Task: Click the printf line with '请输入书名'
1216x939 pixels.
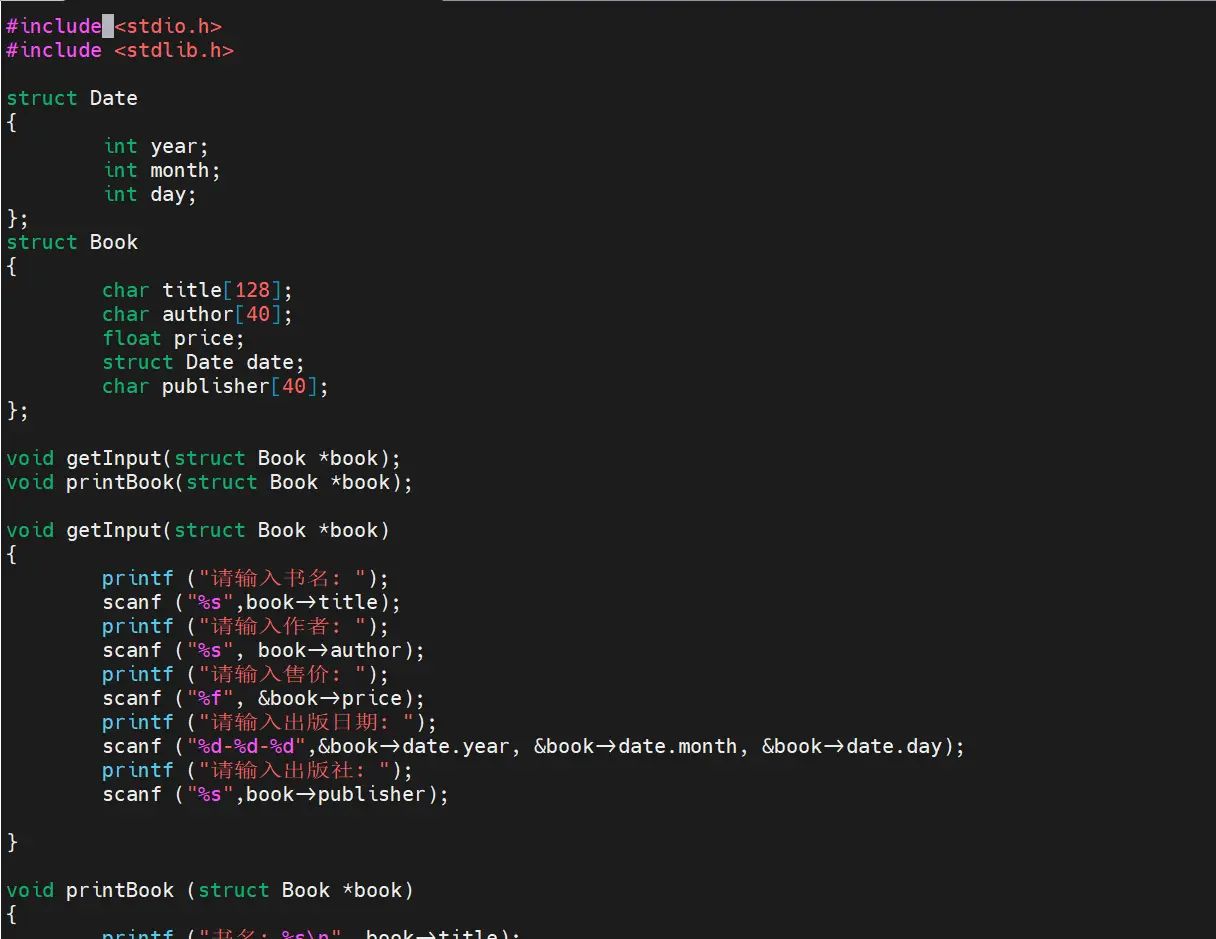Action: [246, 578]
